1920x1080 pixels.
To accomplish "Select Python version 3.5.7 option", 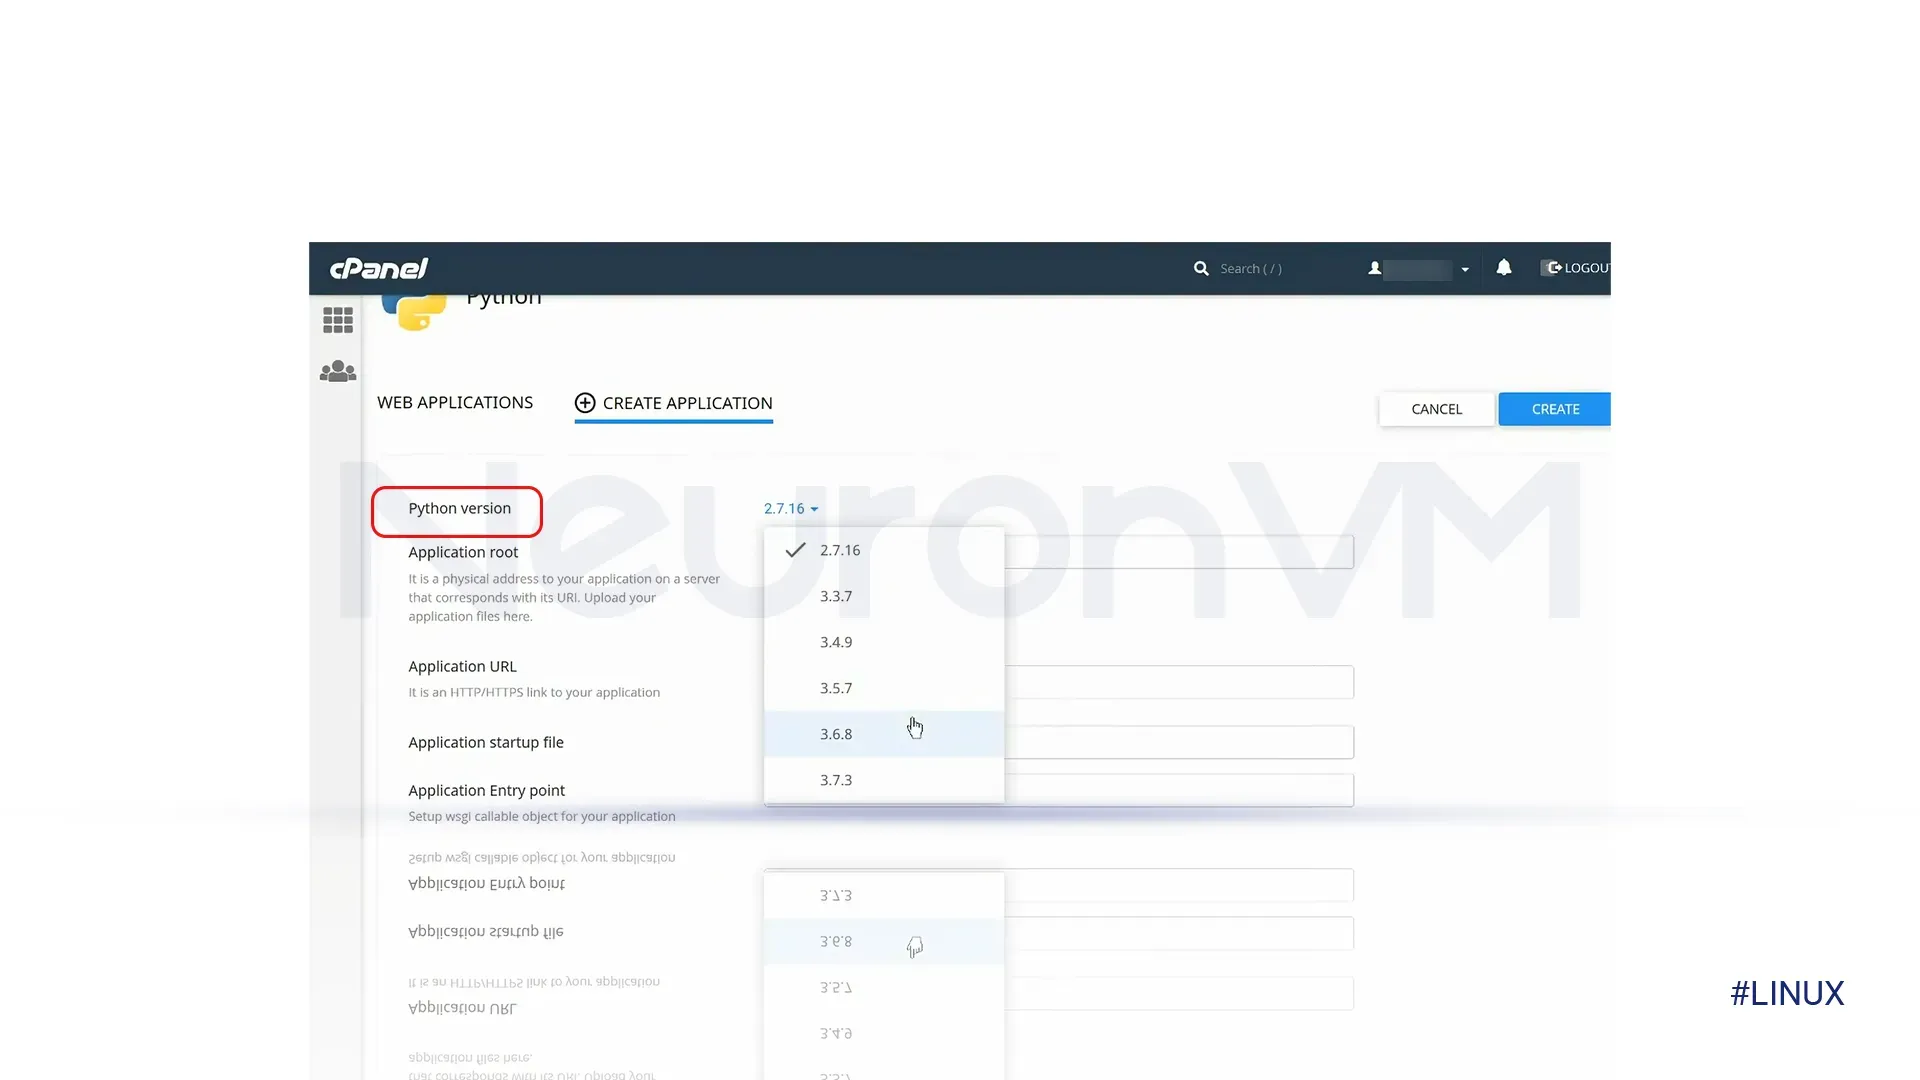I will 836,687.
